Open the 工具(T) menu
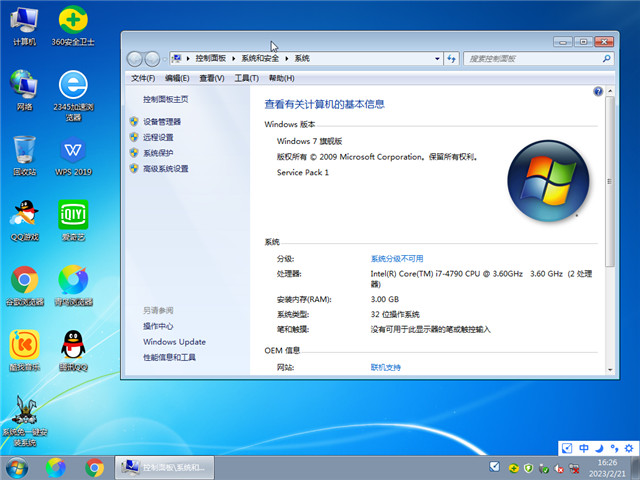The width and height of the screenshot is (640, 480). click(247, 78)
